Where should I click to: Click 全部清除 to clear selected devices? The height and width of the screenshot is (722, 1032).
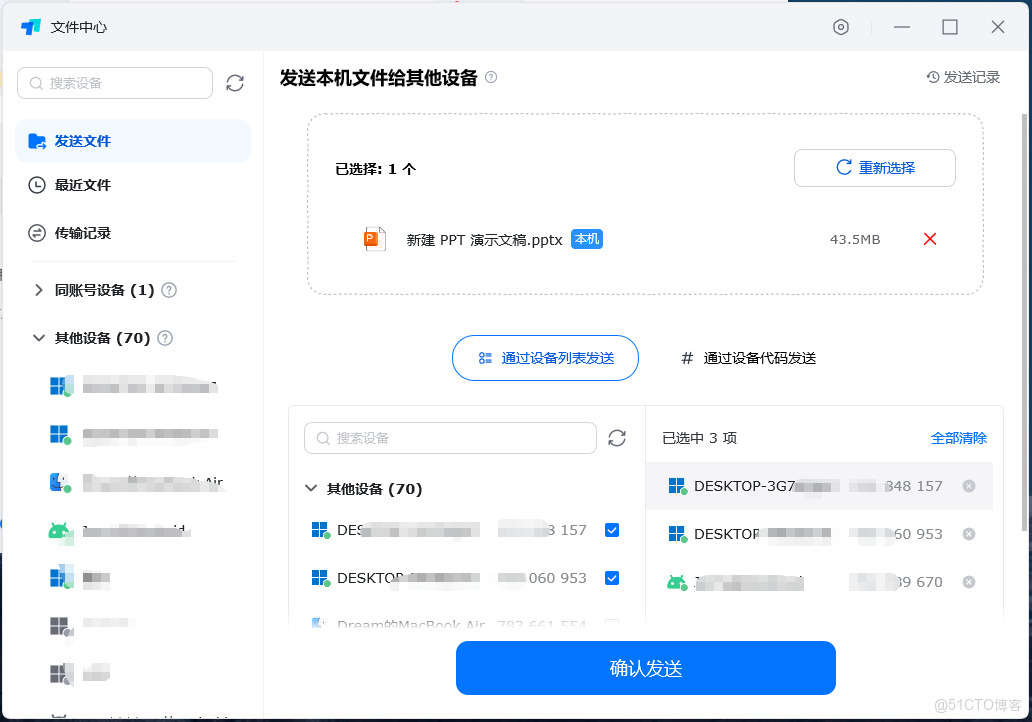961,438
